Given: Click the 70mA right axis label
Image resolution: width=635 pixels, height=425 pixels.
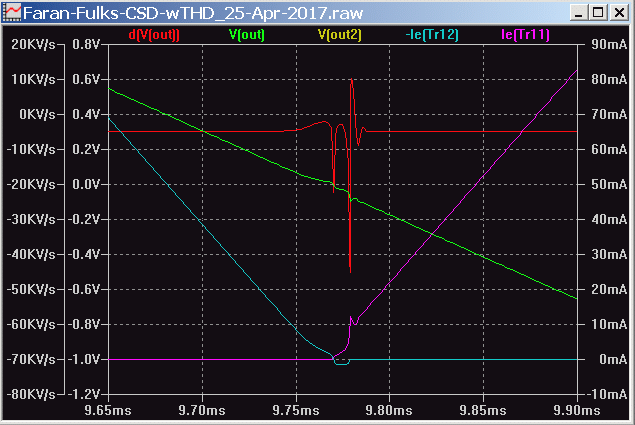Looking at the screenshot, I should [x=609, y=114].
